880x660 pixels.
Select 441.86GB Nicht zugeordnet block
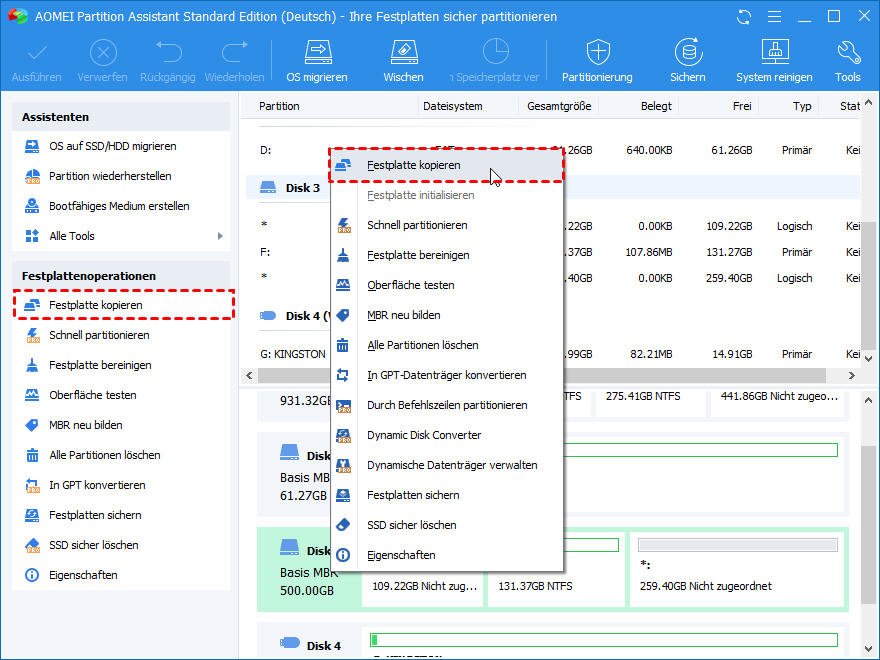(779, 404)
